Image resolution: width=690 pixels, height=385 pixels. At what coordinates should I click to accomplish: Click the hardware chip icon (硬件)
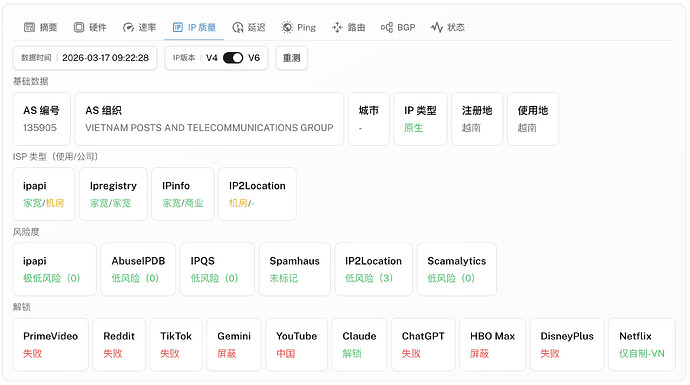(x=79, y=27)
